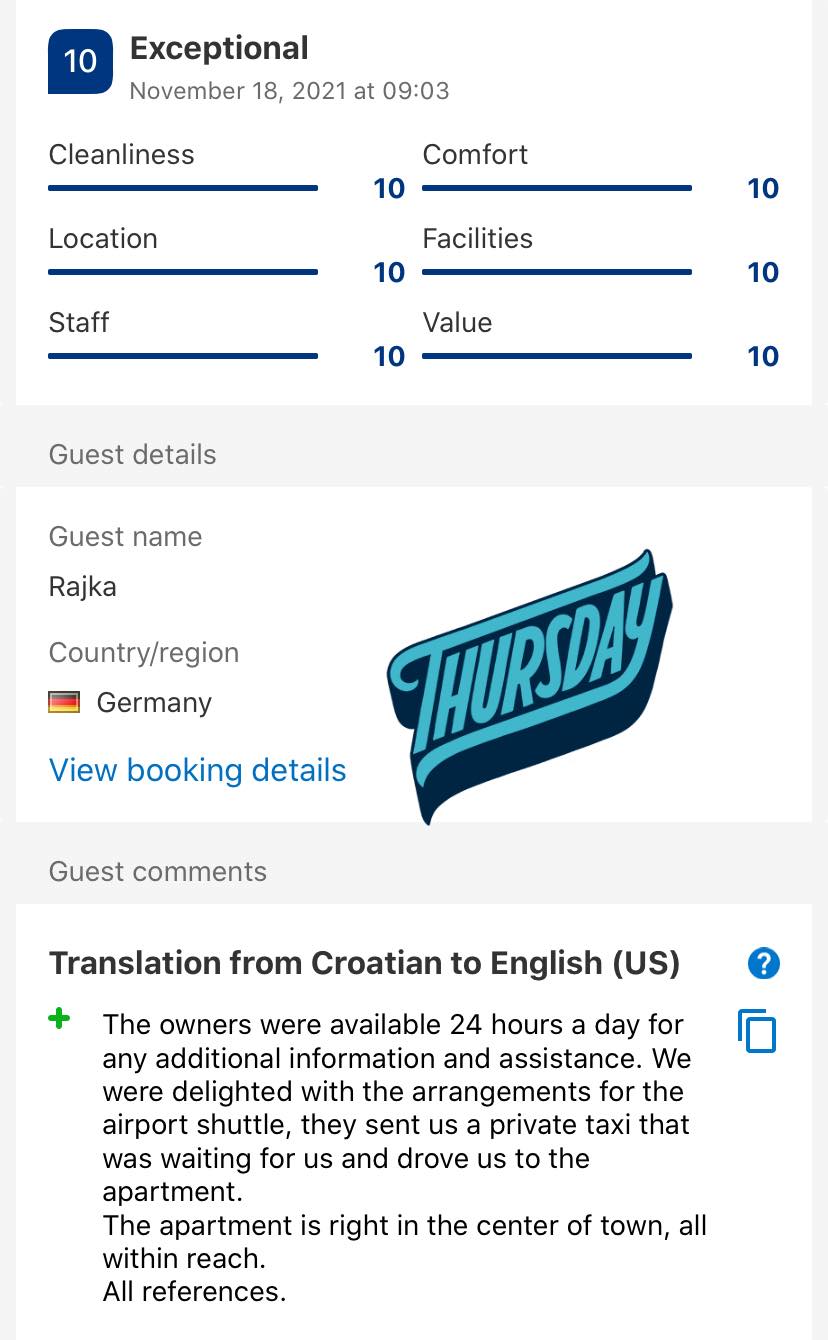
Task: Tap the German flag icon
Action: coord(64,703)
